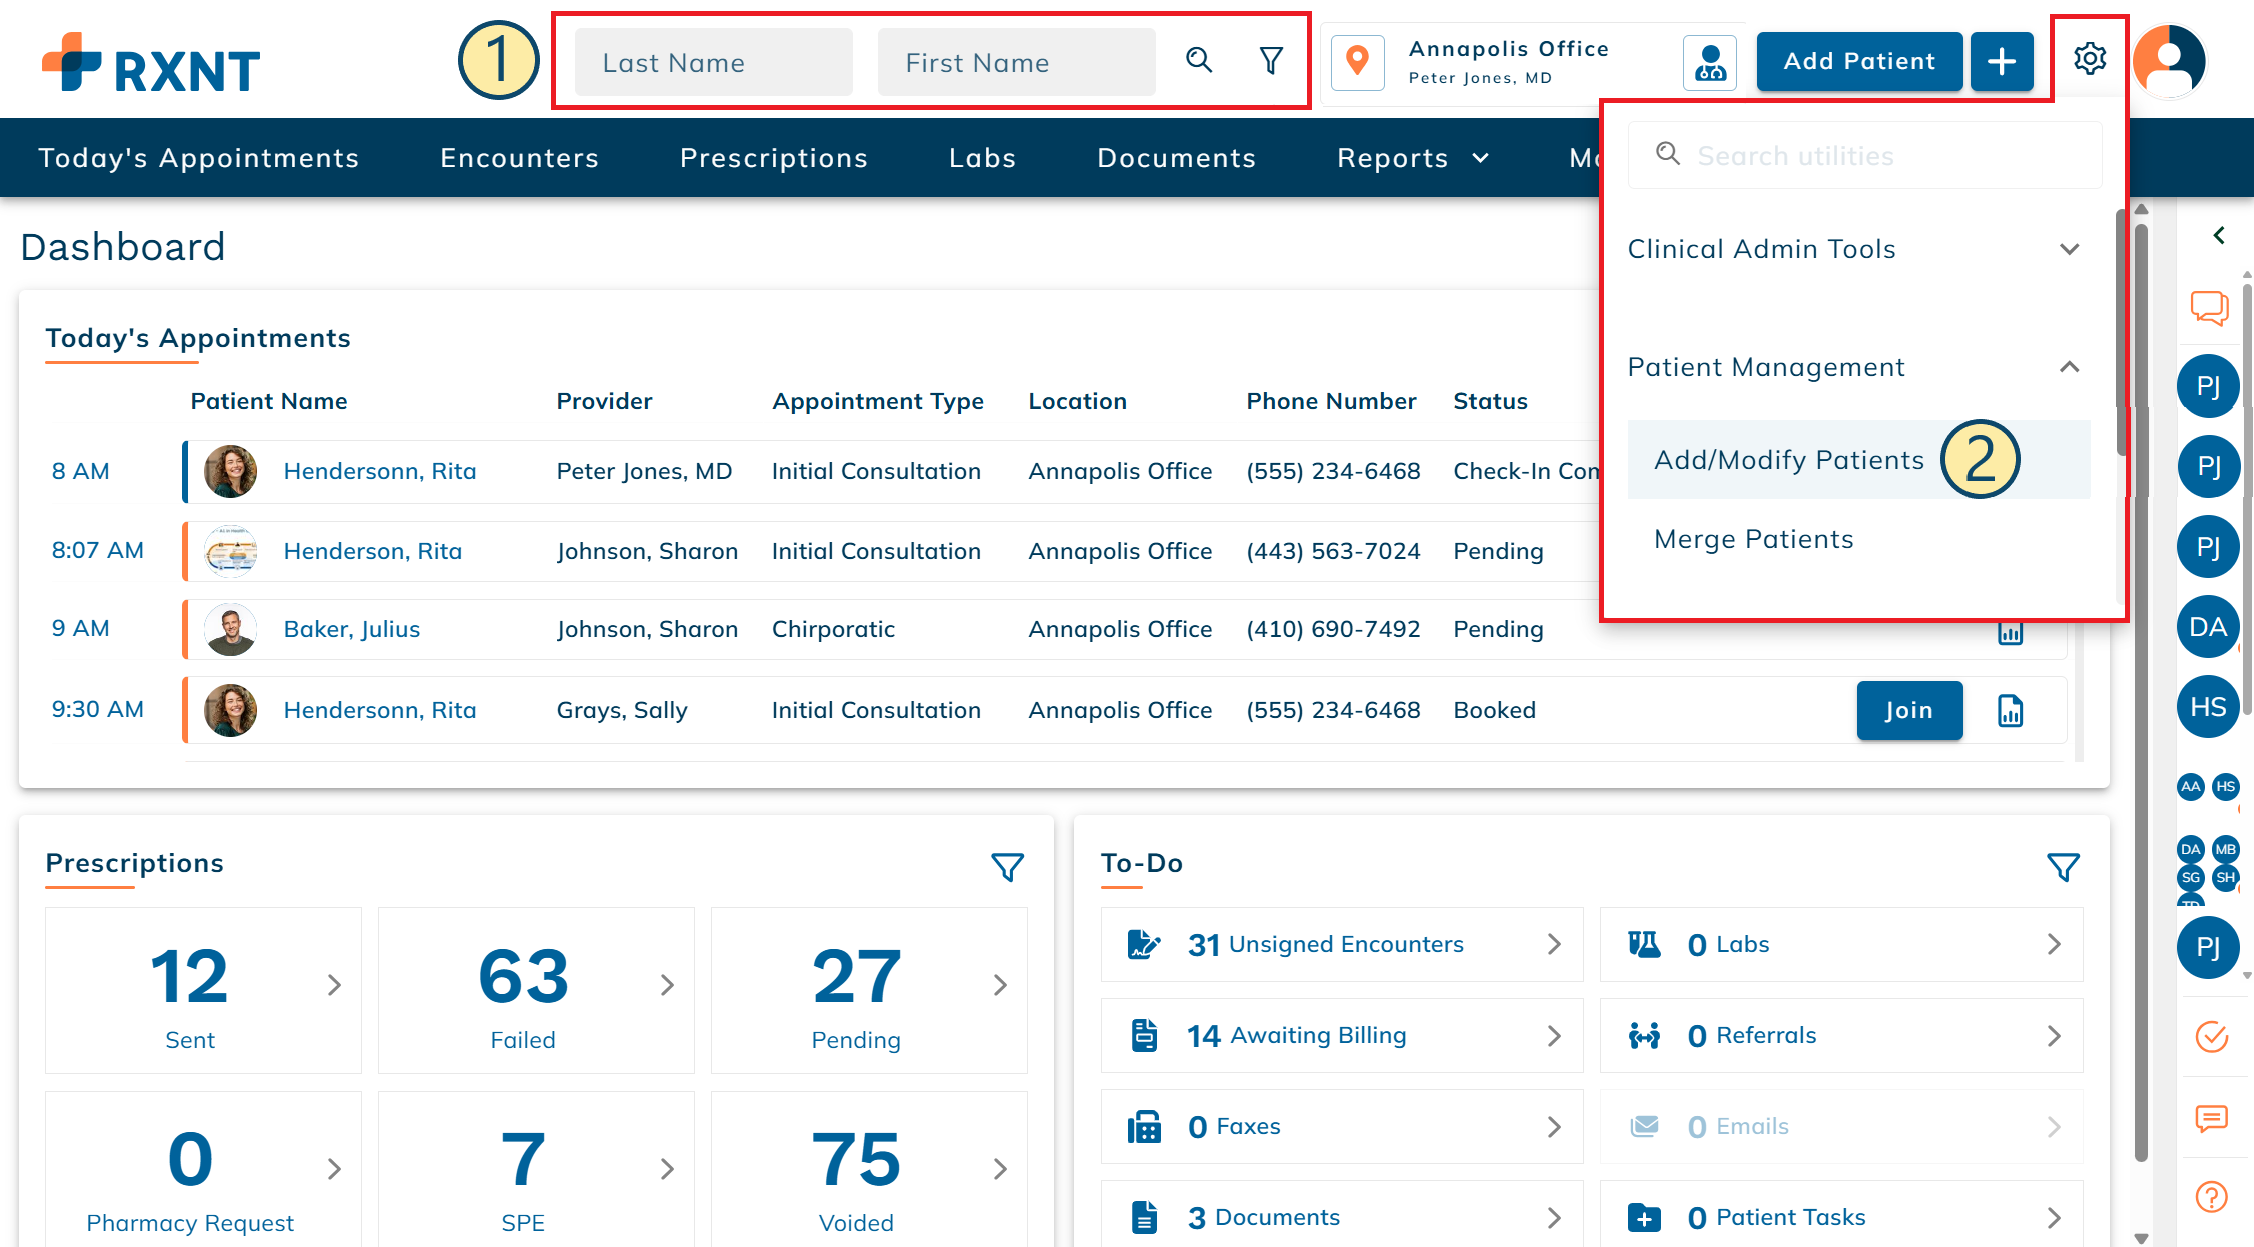Open the help question mark icon
The image size is (2254, 1247).
coord(2211,1196)
